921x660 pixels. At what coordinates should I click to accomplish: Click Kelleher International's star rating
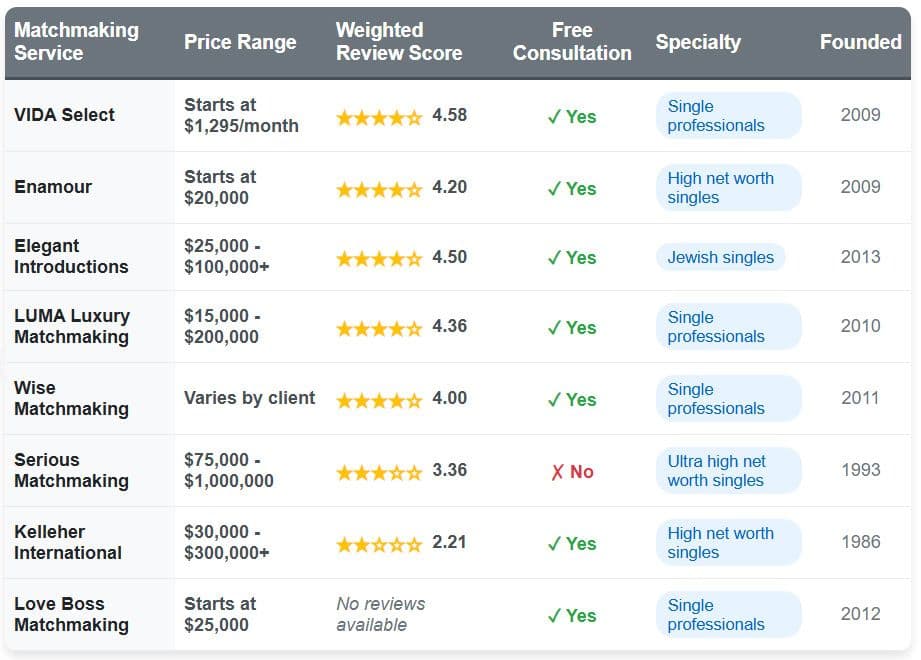pos(379,544)
